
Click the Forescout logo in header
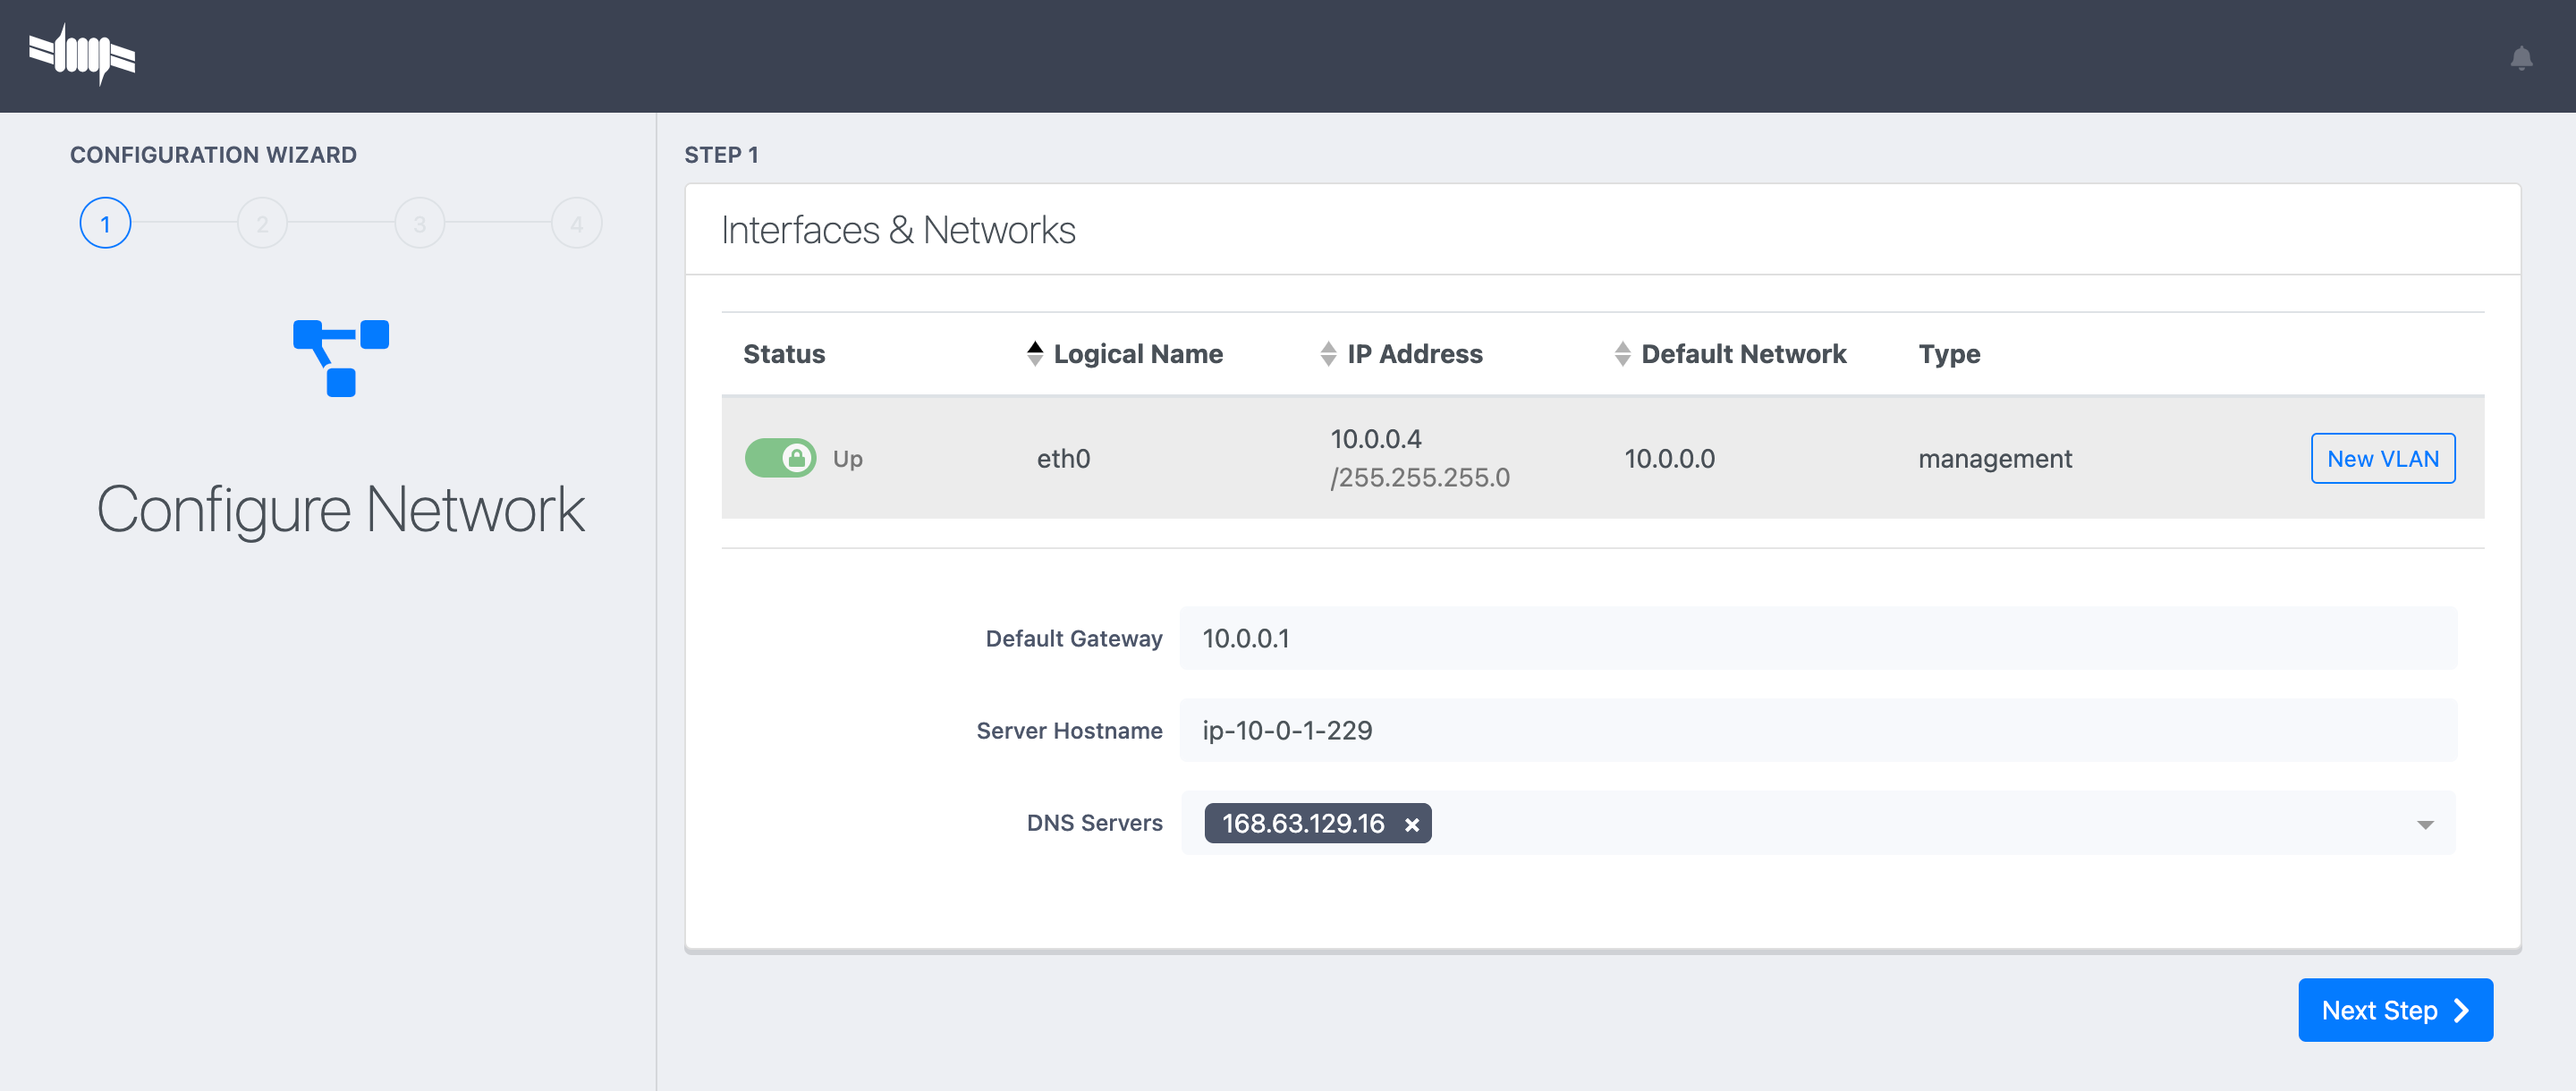82,54
